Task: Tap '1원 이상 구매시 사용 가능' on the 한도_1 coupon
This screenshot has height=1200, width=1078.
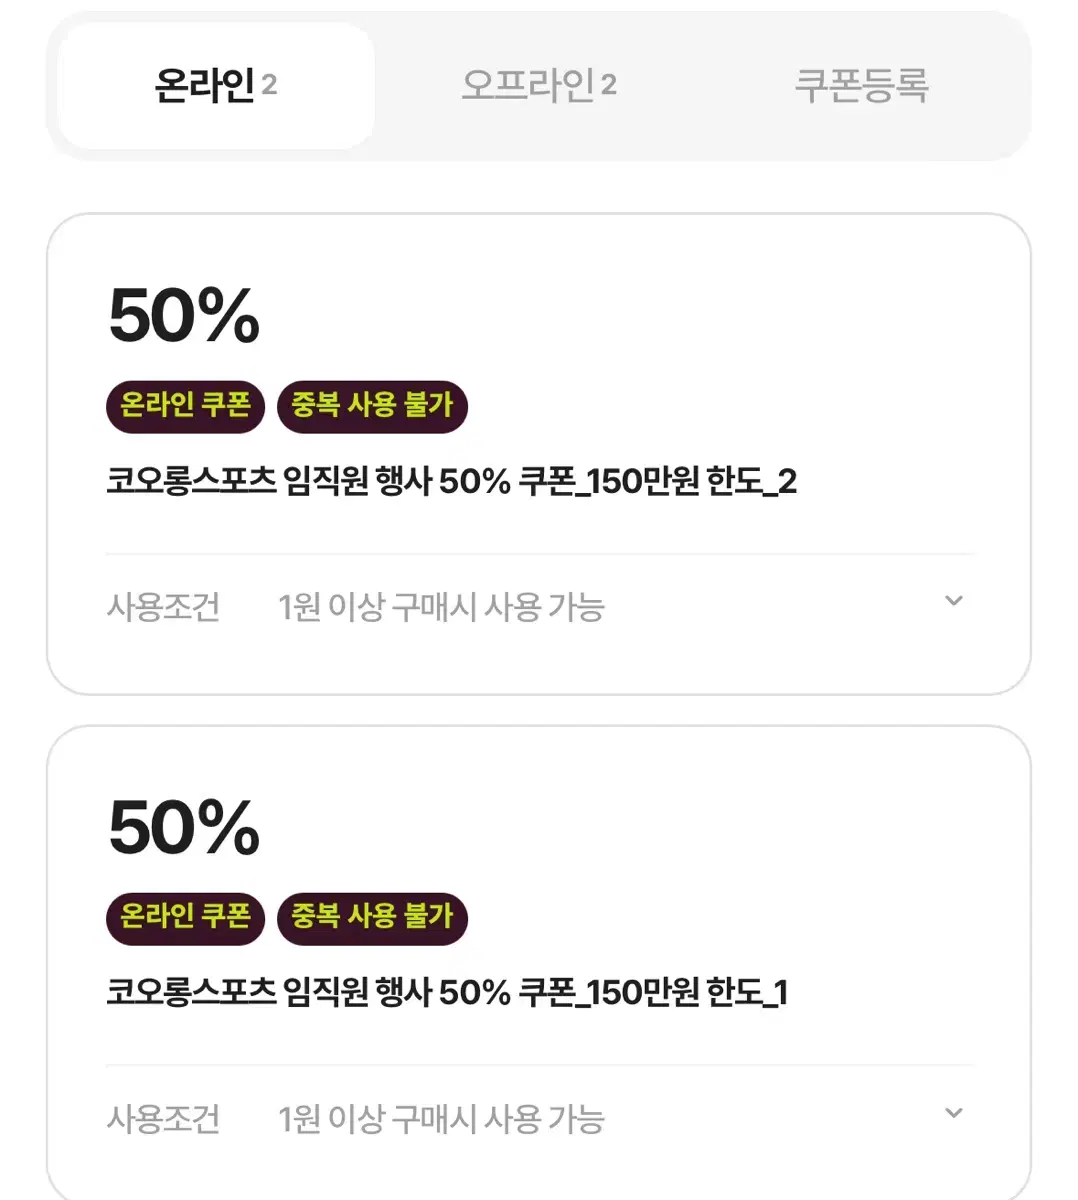Action: coord(441,1119)
